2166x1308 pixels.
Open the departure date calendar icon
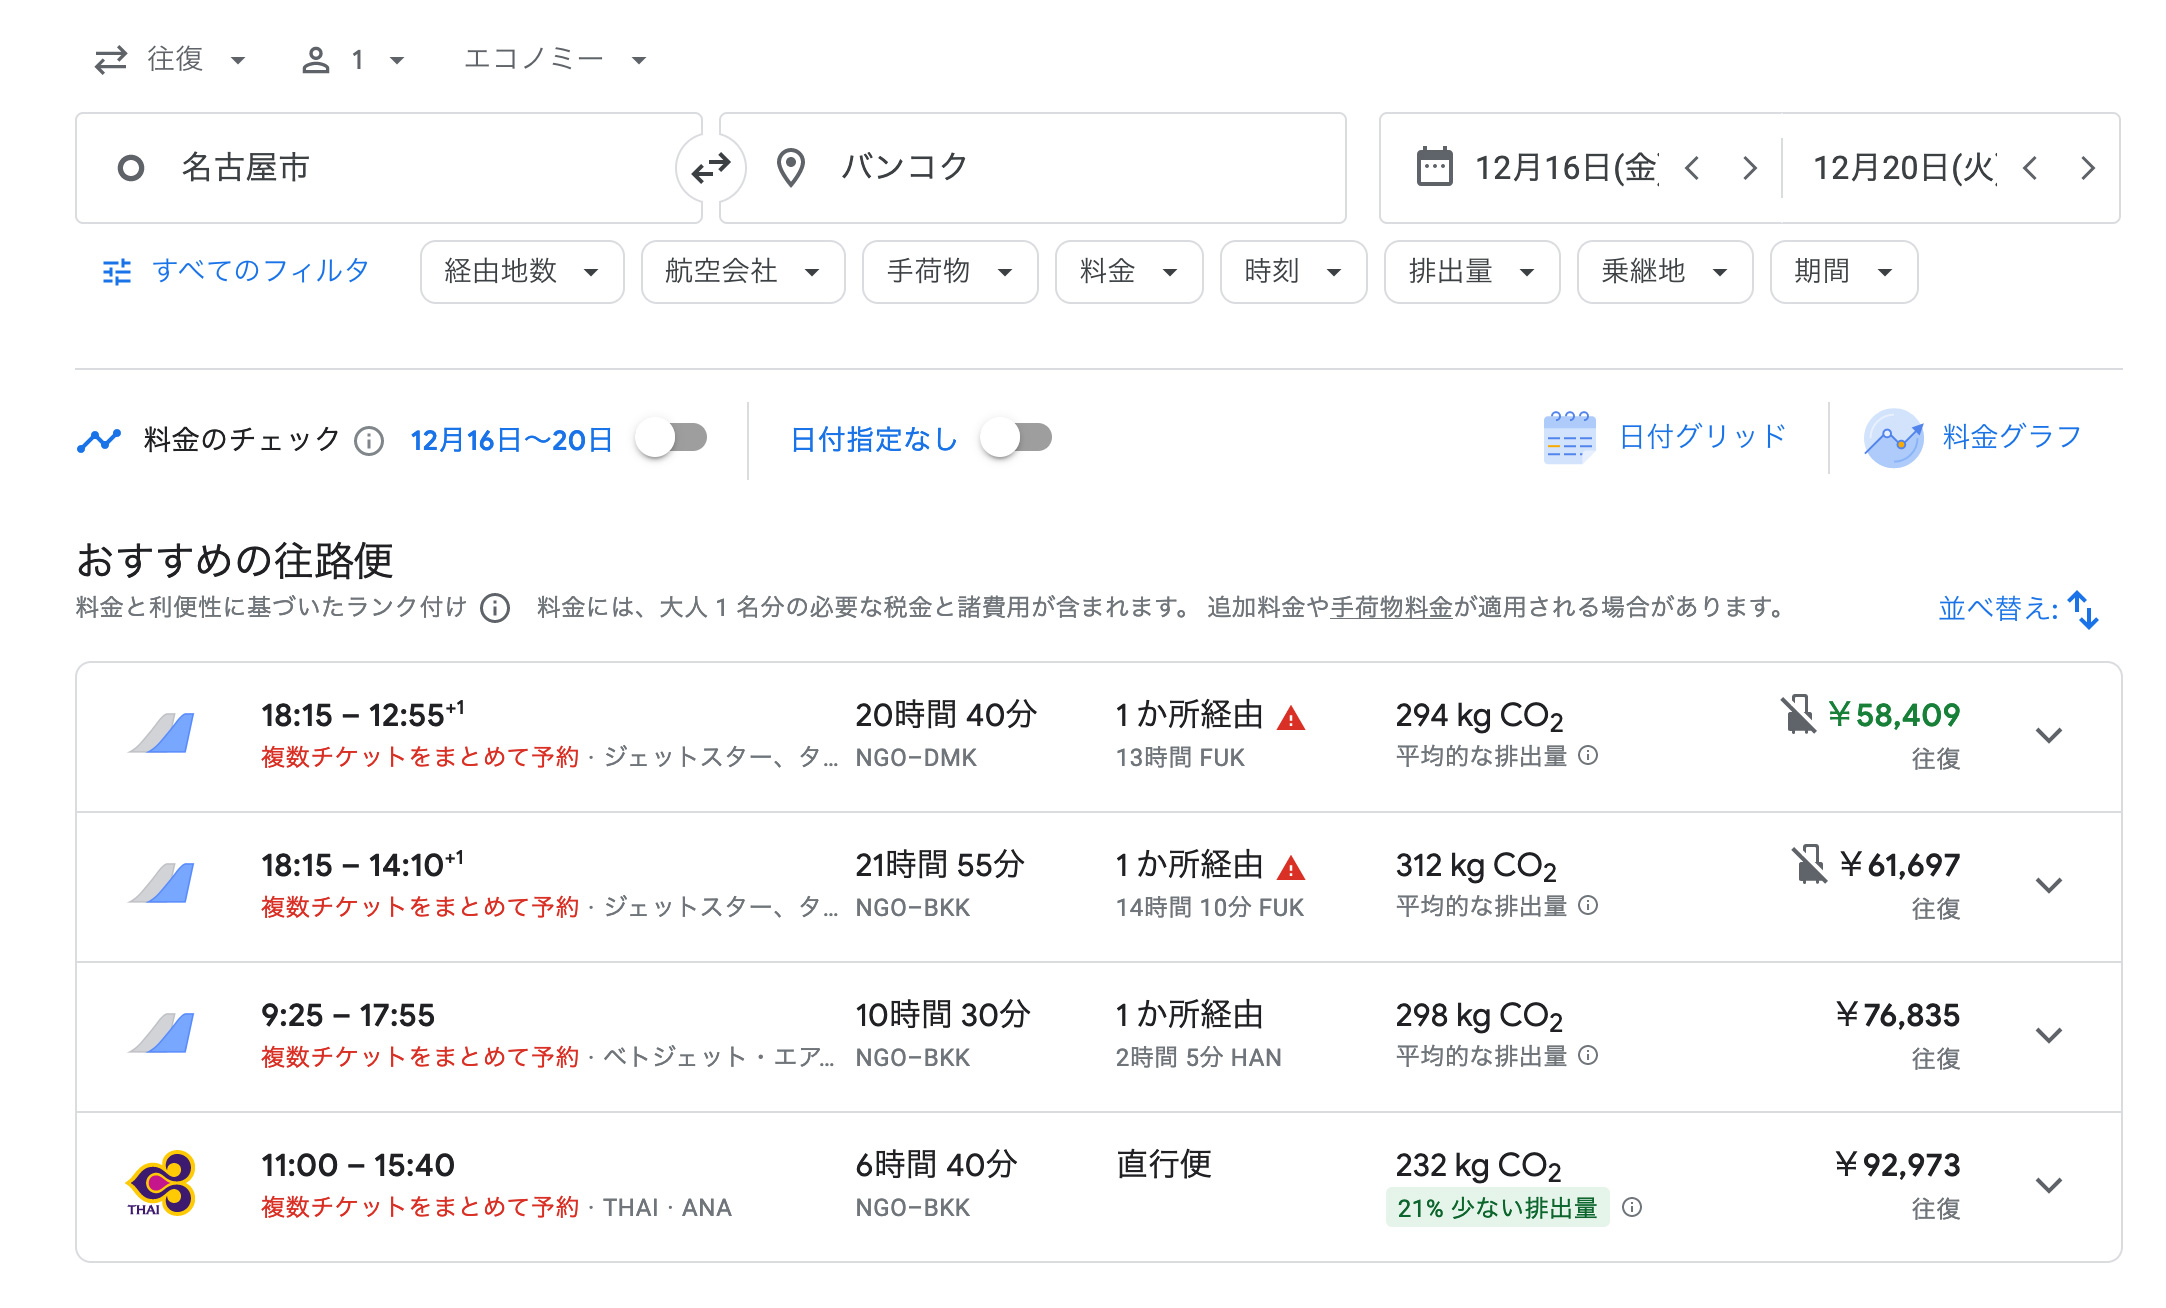click(1434, 167)
